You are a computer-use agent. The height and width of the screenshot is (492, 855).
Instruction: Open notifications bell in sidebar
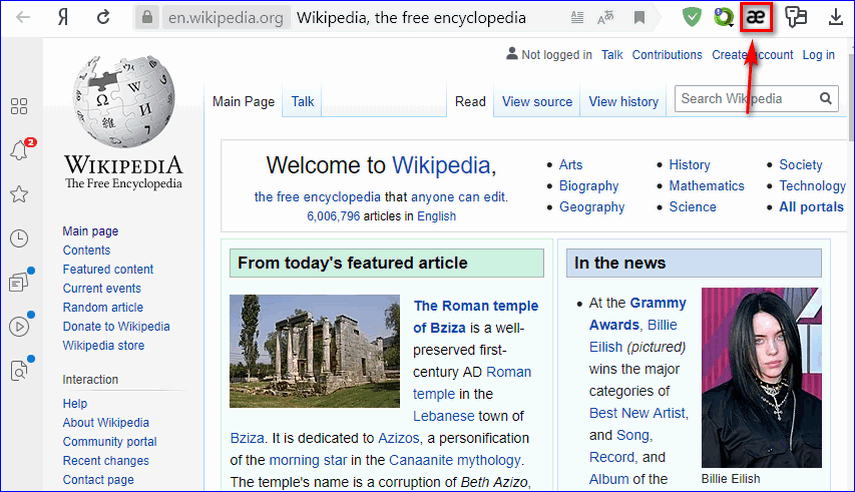(x=19, y=151)
